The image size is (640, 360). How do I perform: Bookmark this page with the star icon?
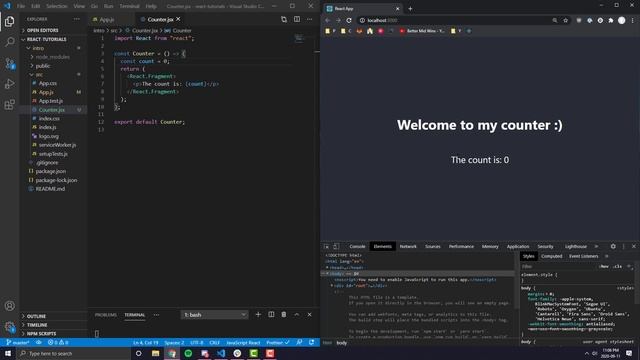click(566, 20)
